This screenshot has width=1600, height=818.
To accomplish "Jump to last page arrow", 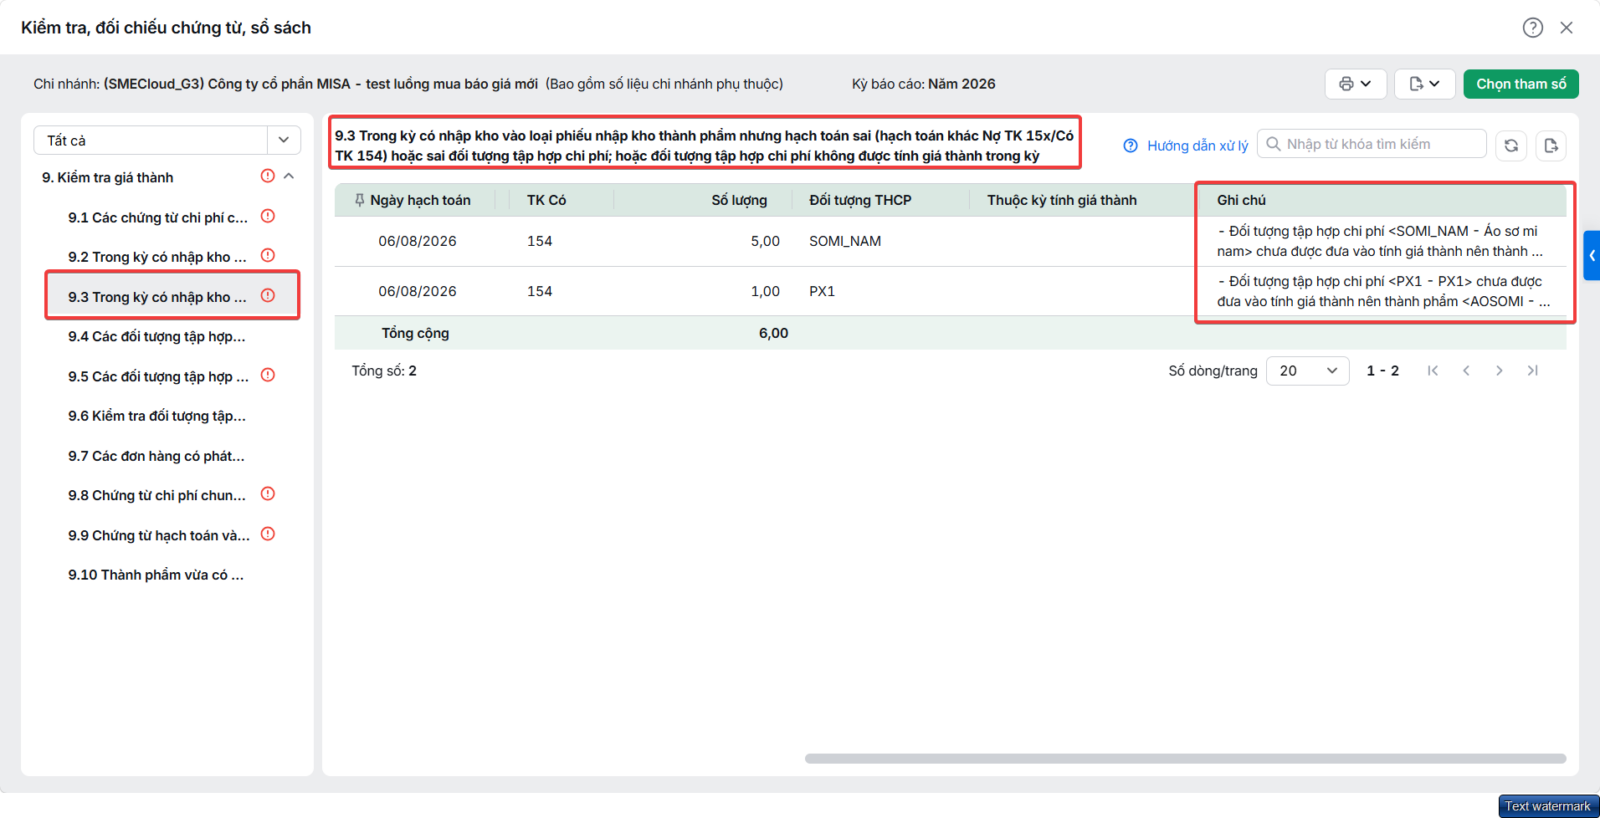I will [x=1532, y=371].
